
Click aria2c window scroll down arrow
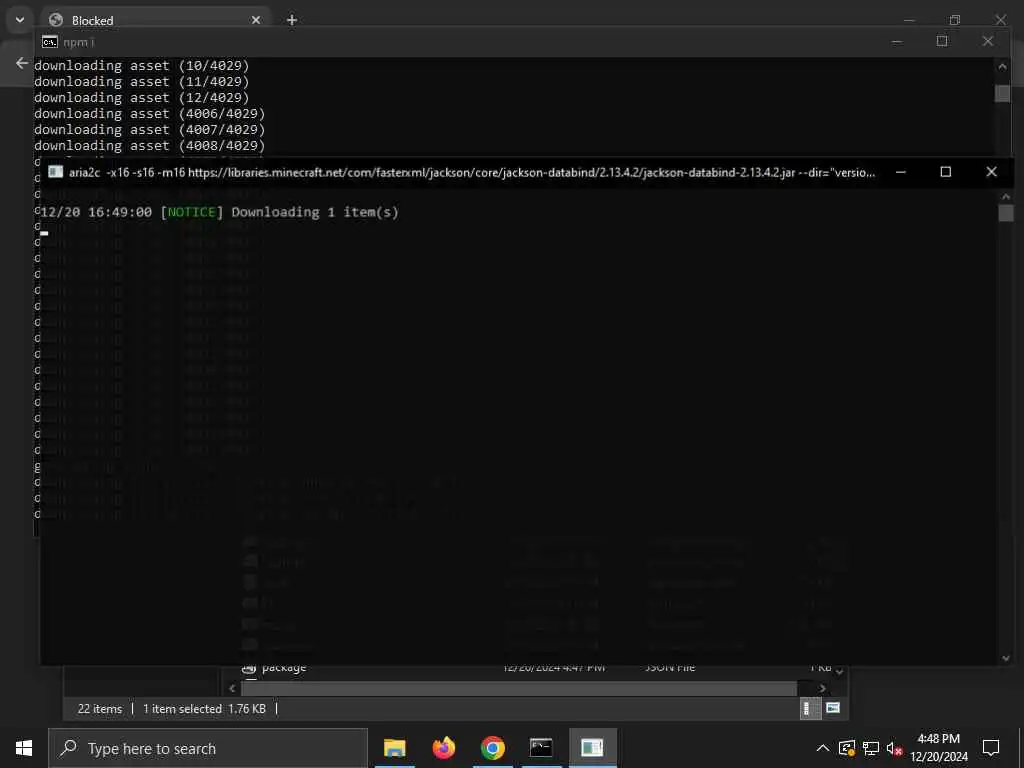1006,658
